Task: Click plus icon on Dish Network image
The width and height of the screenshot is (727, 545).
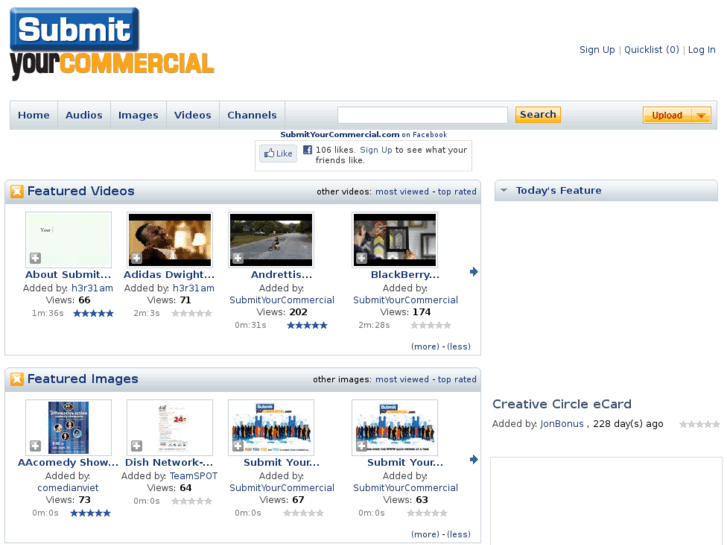Action: (x=136, y=446)
